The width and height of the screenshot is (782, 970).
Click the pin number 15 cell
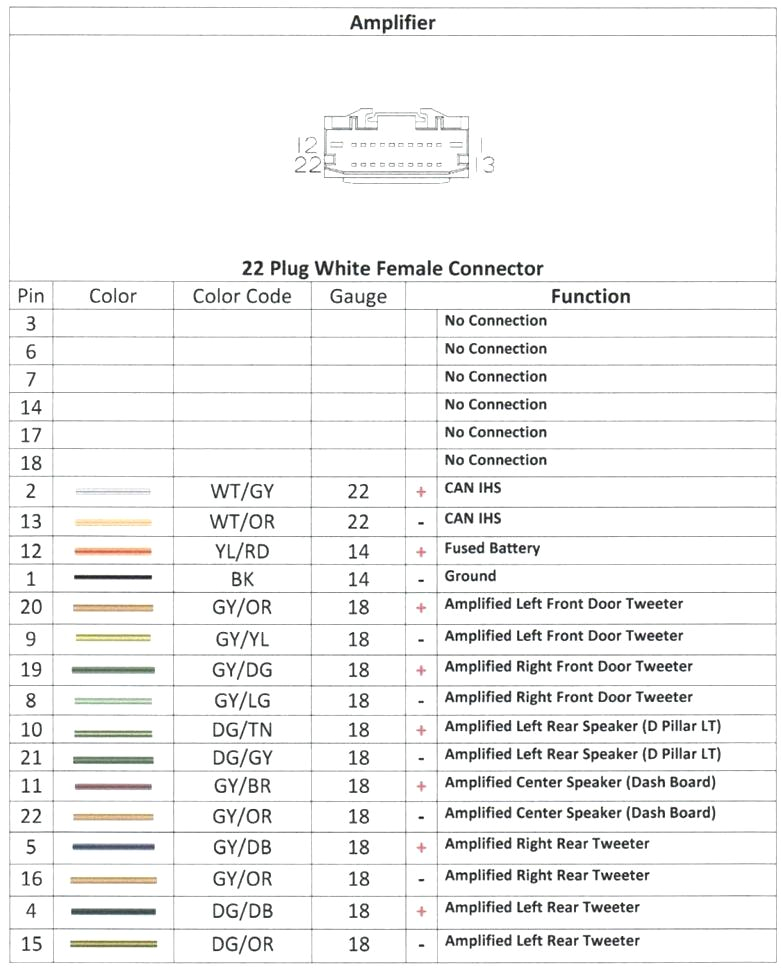[x=31, y=943]
